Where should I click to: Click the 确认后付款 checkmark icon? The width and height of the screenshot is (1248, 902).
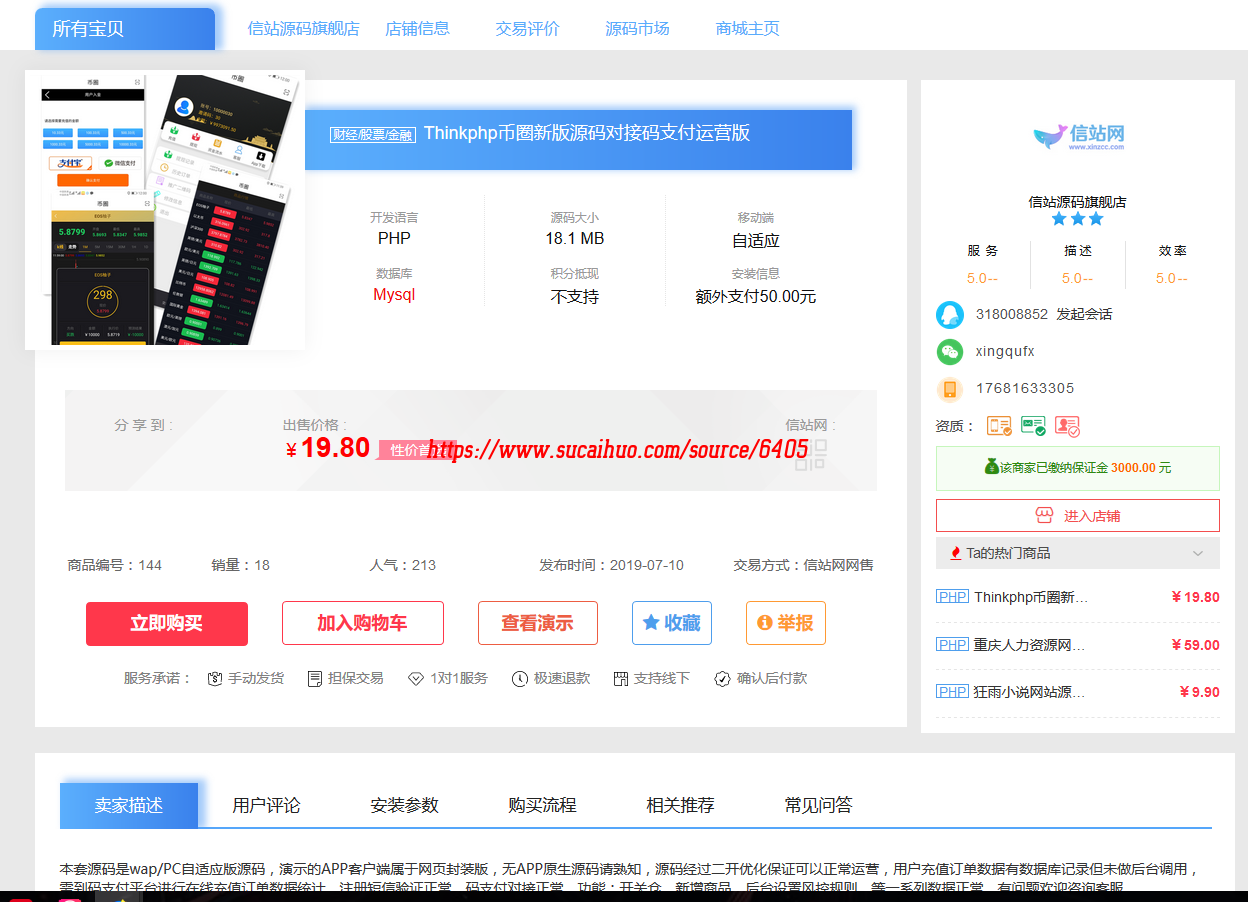coord(722,679)
